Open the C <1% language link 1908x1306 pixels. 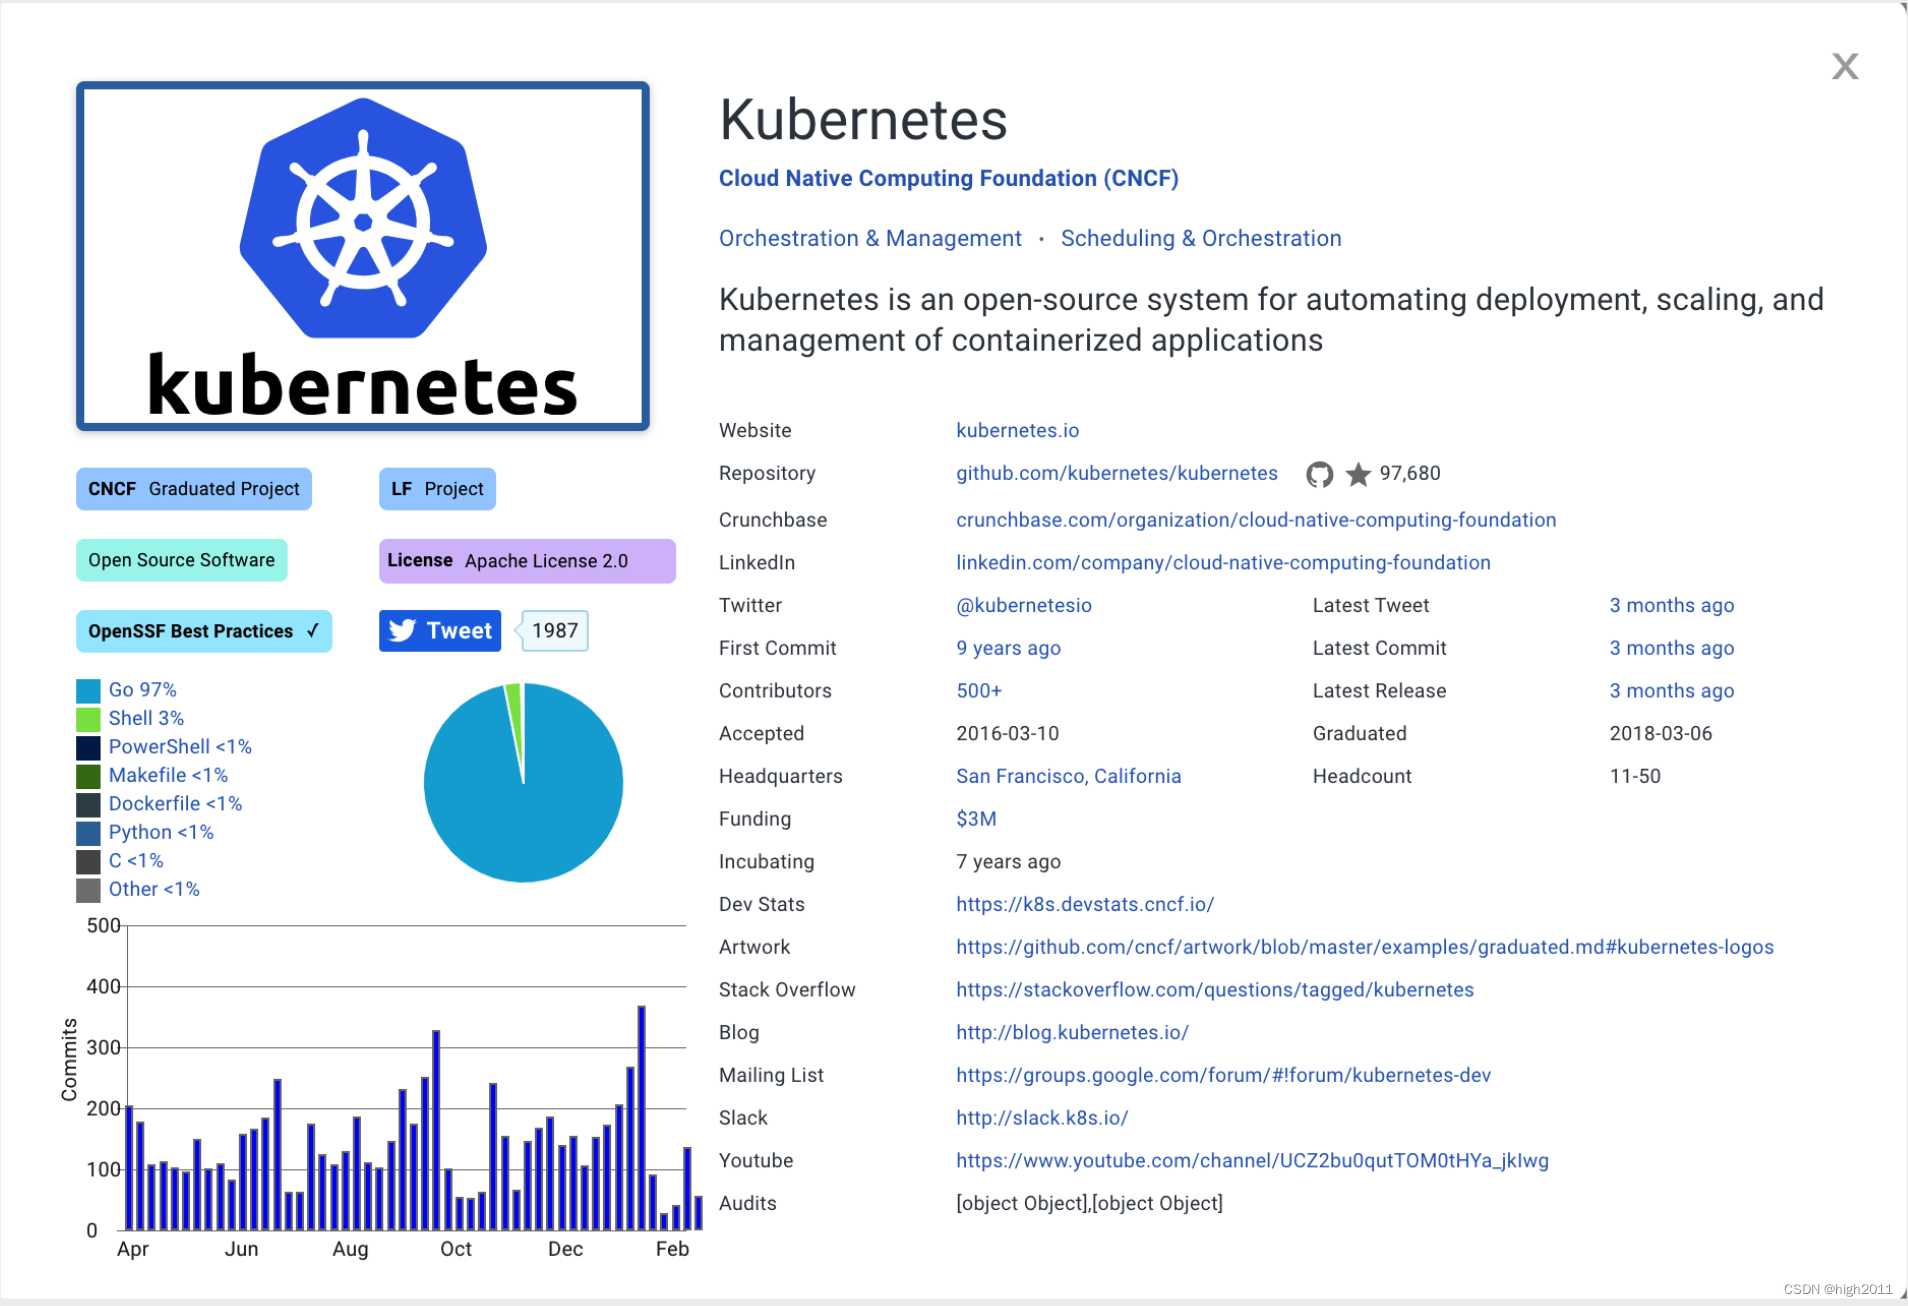(135, 860)
